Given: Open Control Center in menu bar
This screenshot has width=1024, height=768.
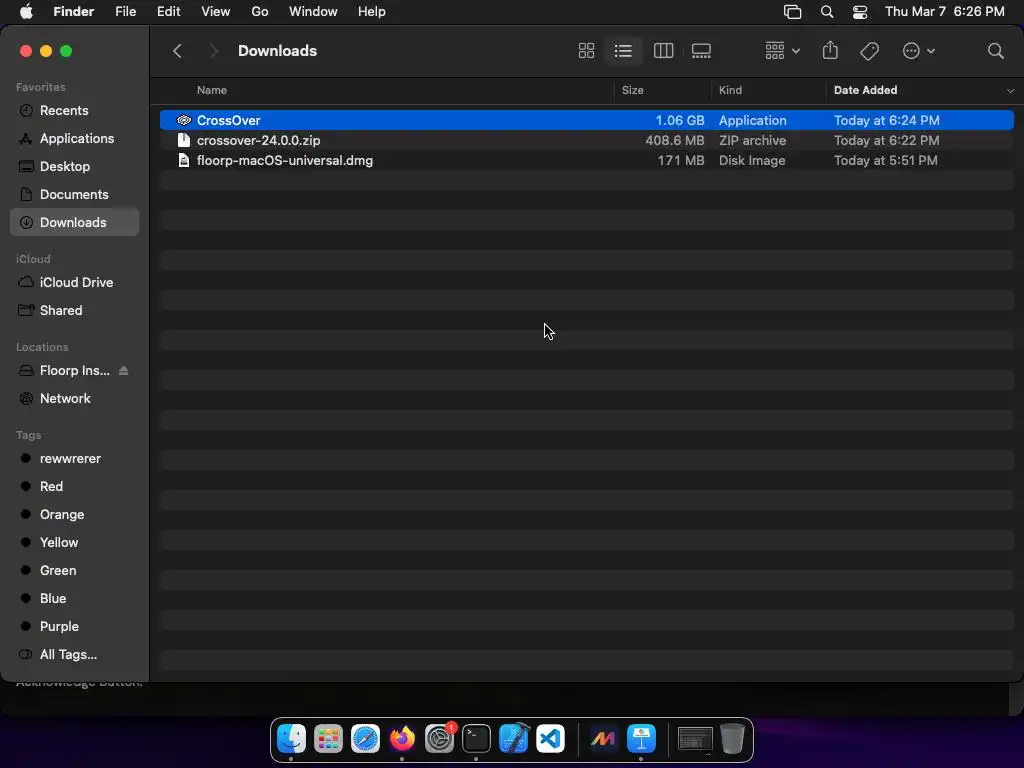Looking at the screenshot, I should [860, 12].
